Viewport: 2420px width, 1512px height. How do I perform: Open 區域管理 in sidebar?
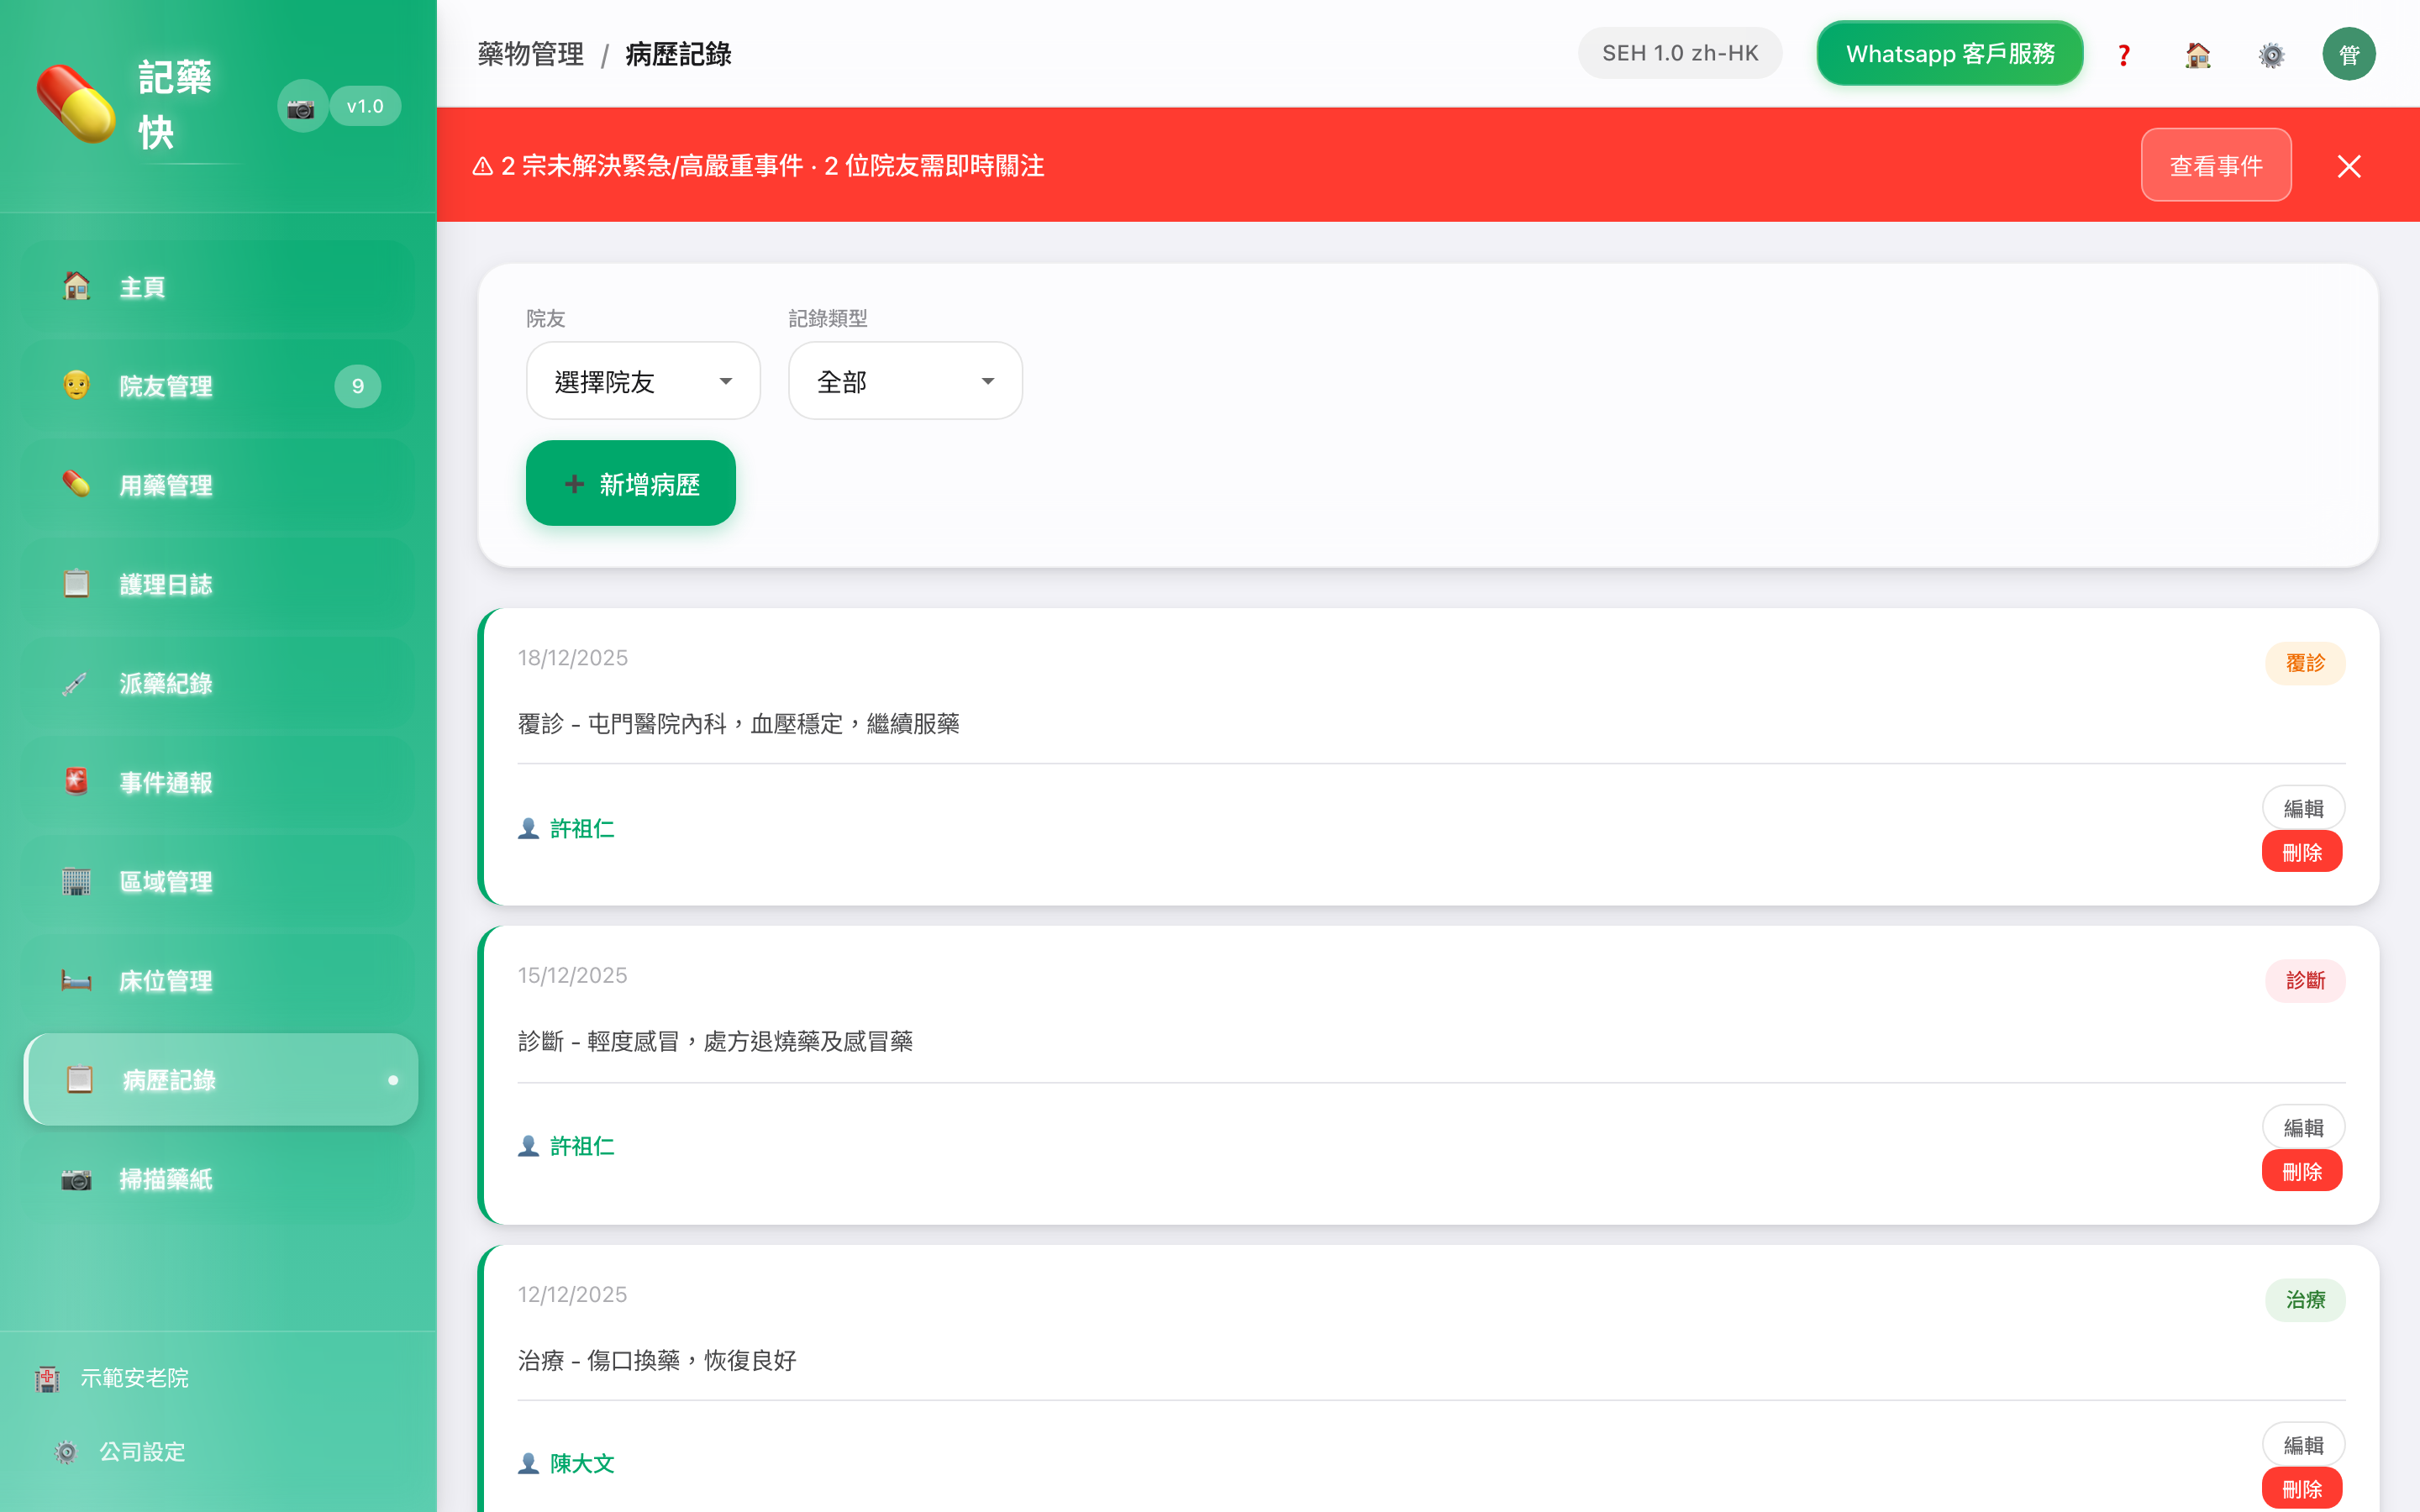[x=219, y=881]
